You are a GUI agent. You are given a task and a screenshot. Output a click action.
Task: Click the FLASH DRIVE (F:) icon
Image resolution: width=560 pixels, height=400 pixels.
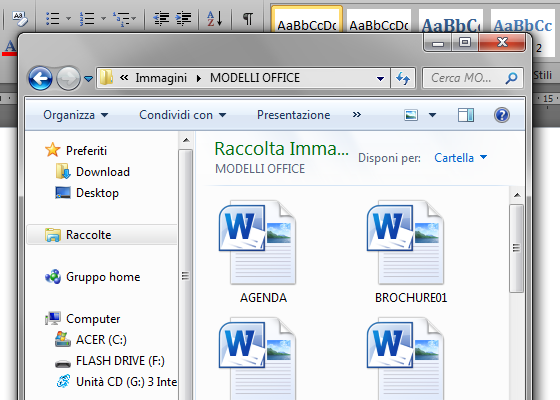click(x=63, y=364)
